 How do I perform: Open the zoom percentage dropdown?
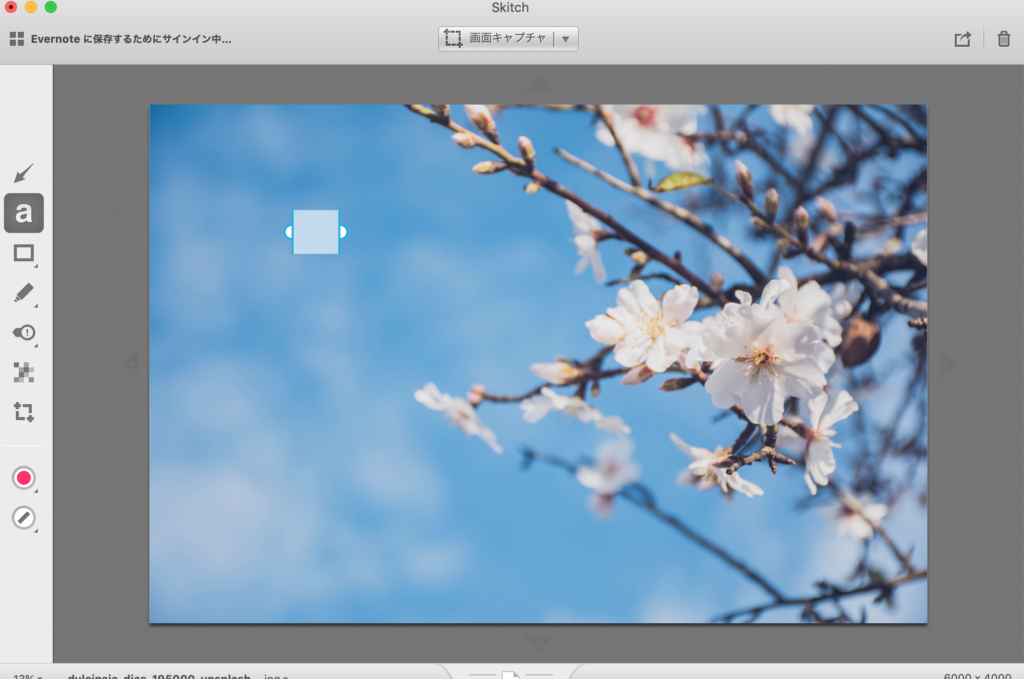coord(26,676)
